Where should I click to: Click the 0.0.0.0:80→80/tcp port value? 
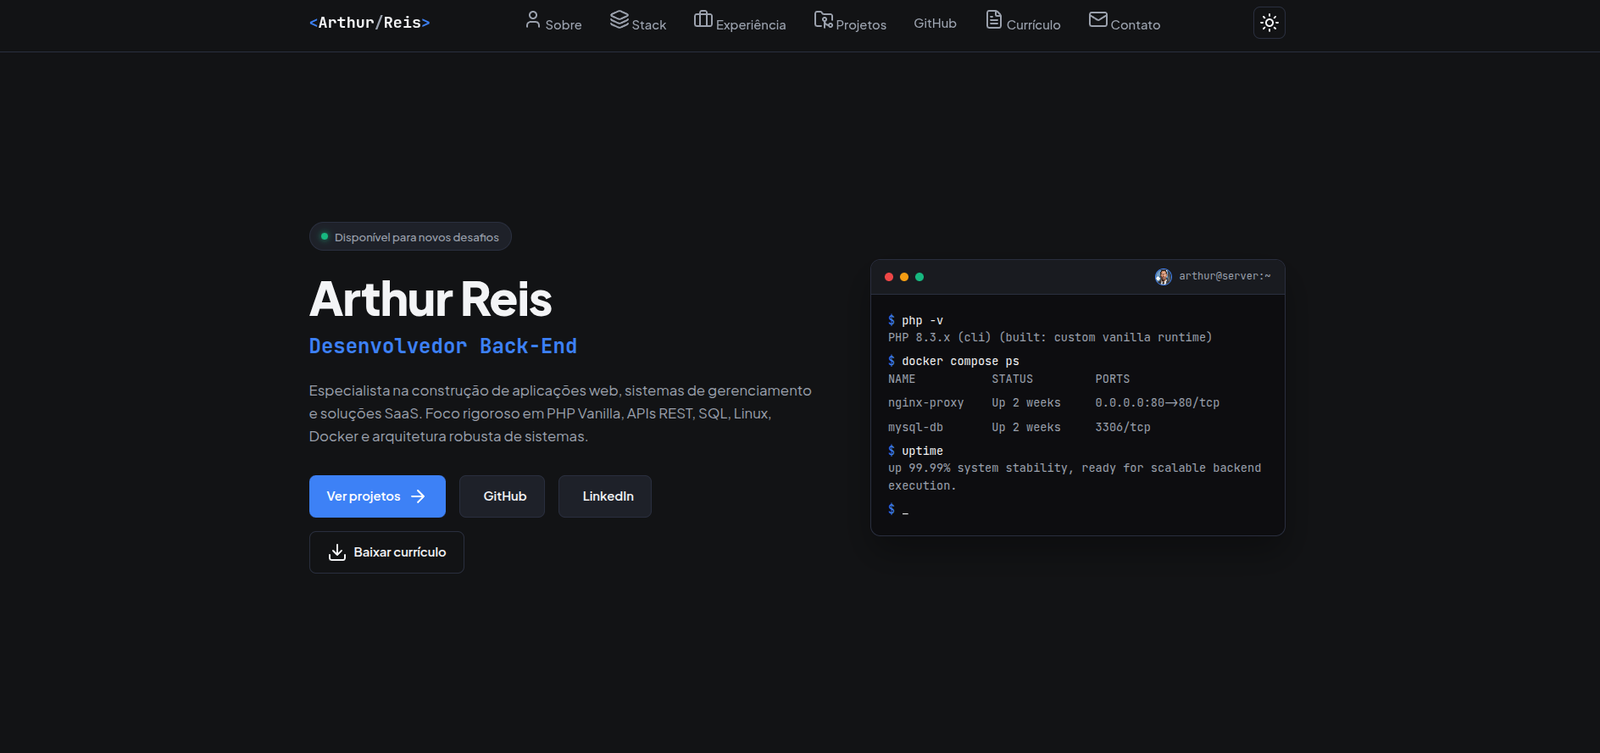[1157, 403]
